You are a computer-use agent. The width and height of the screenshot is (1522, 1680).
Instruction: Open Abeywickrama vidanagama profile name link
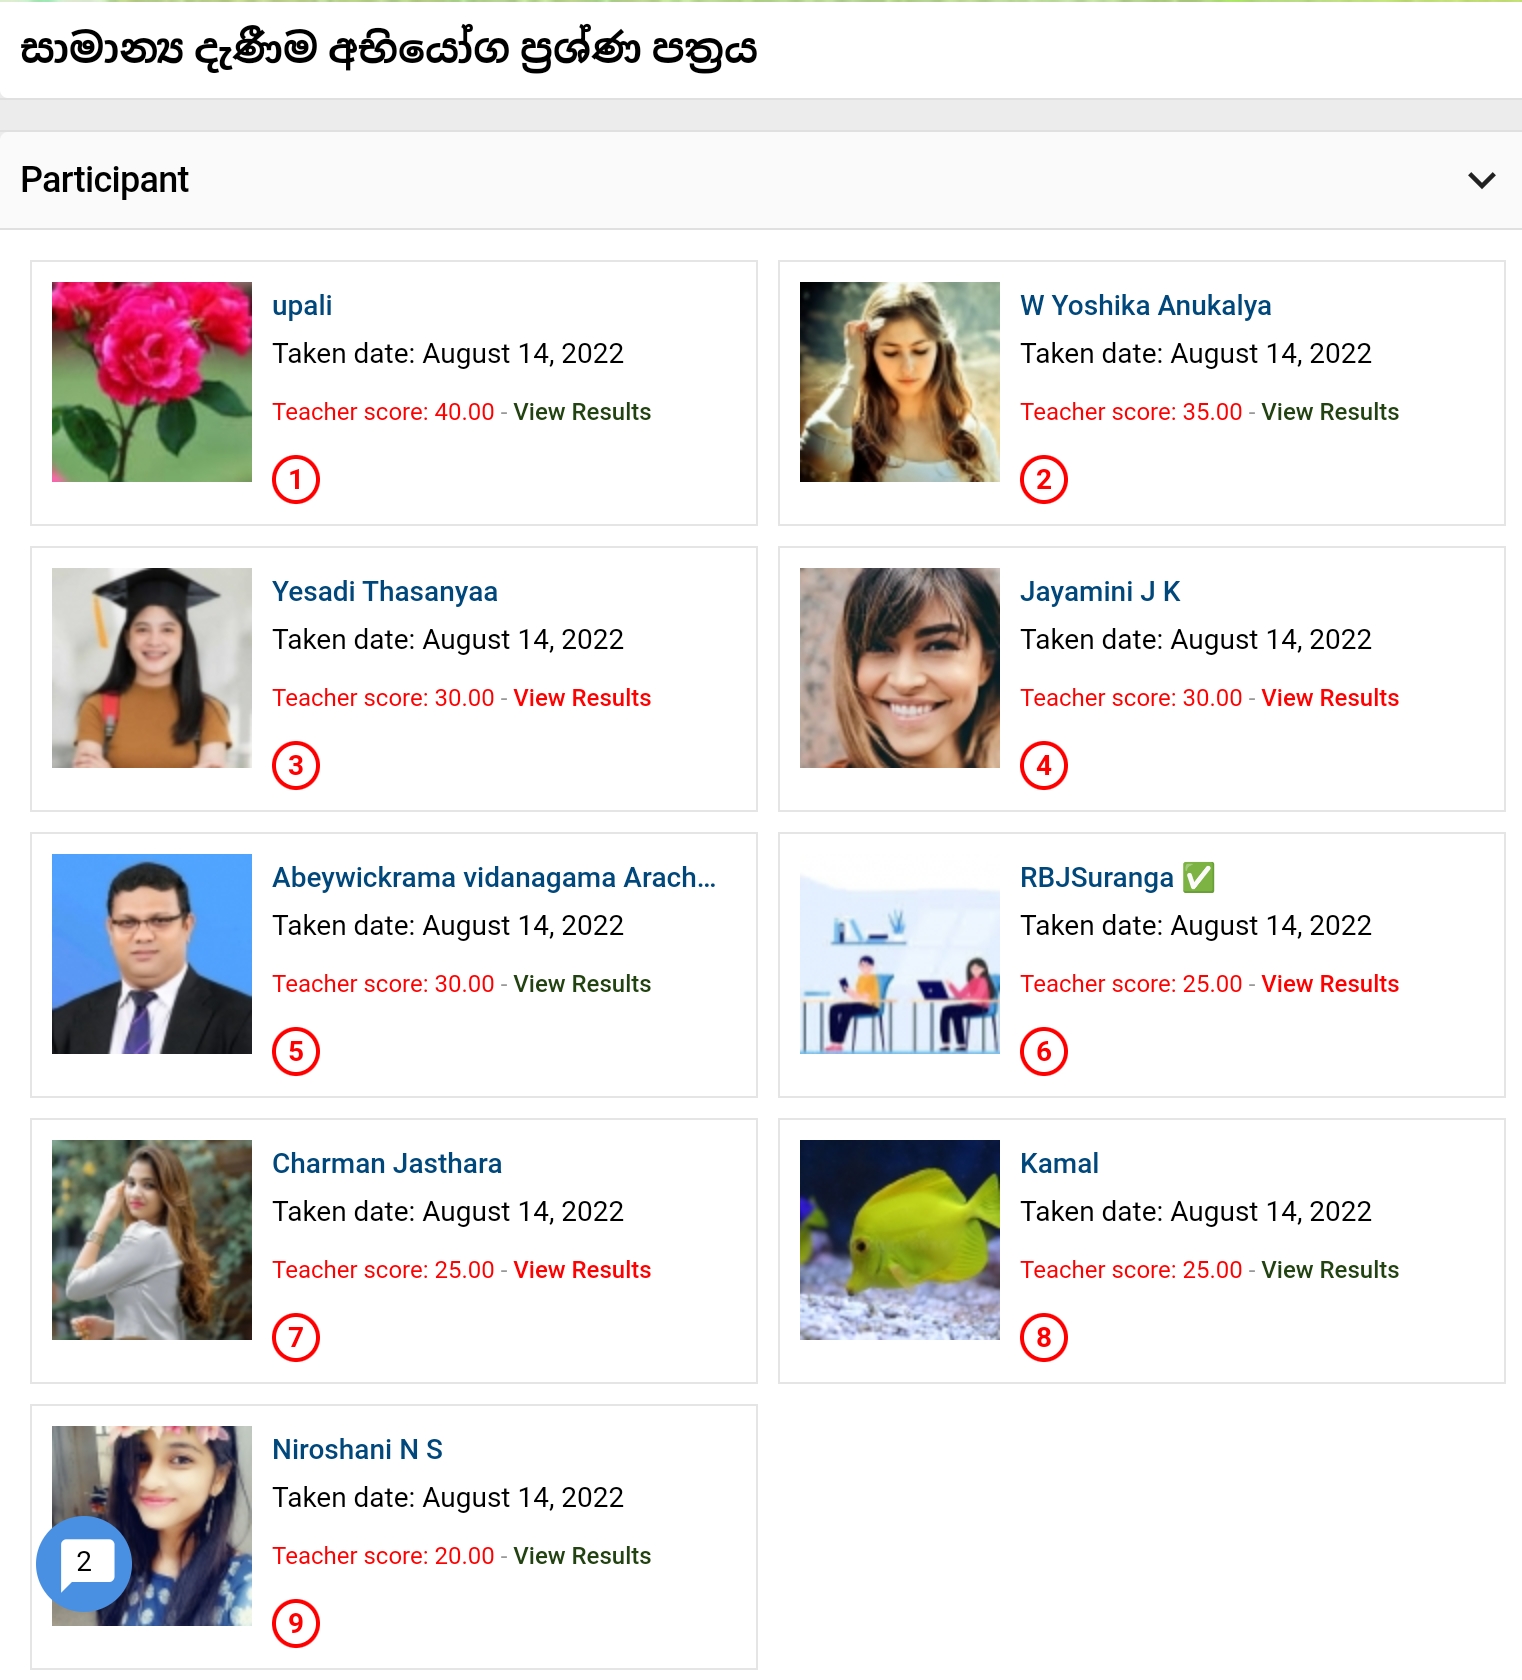coord(494,878)
